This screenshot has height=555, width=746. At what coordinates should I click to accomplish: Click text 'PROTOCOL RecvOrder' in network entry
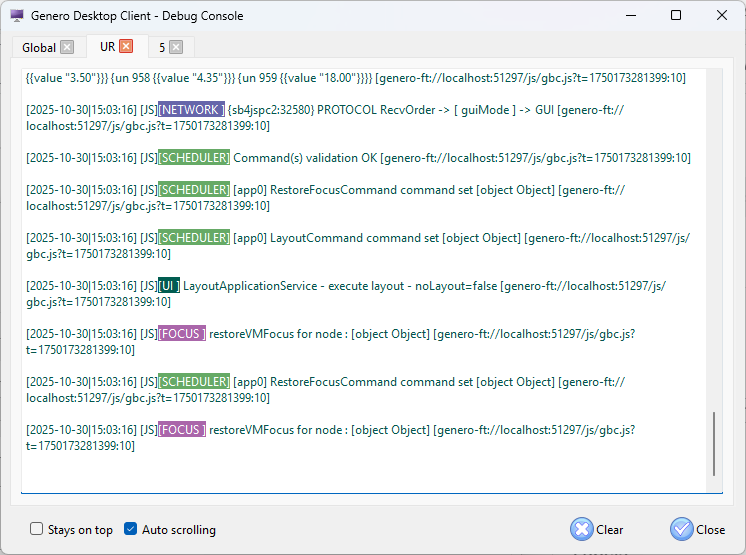(376, 110)
